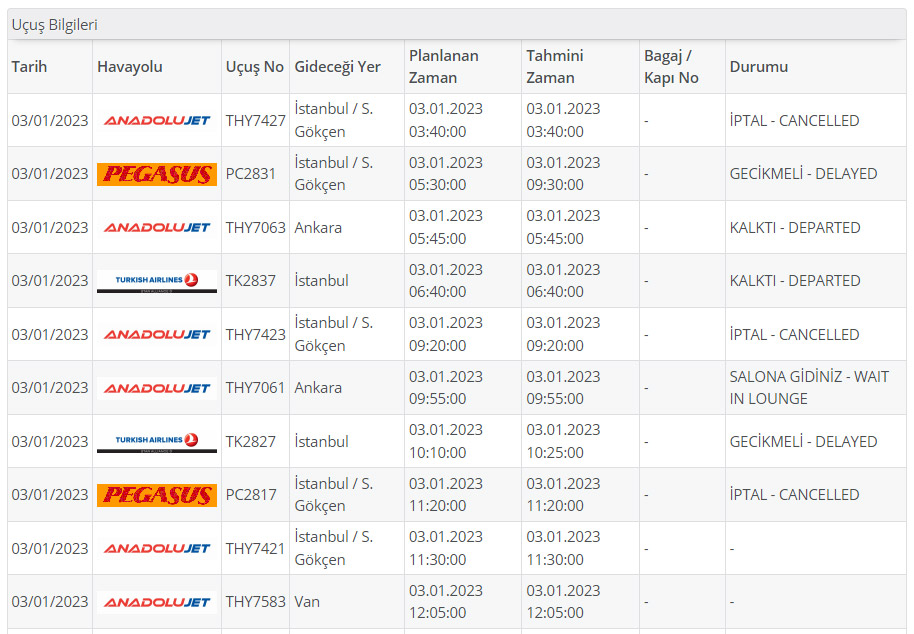Click the AnadoluJet logo for flight THY7061
The image size is (914, 634).
coord(157,388)
